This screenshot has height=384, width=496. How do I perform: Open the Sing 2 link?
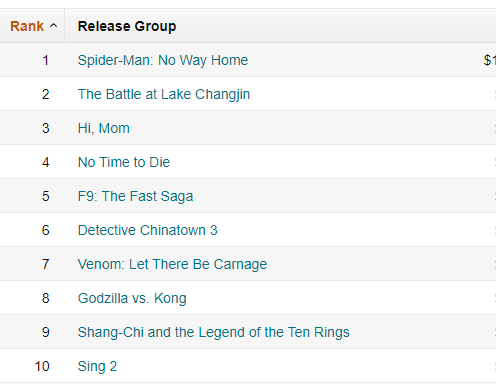pyautogui.click(x=97, y=366)
